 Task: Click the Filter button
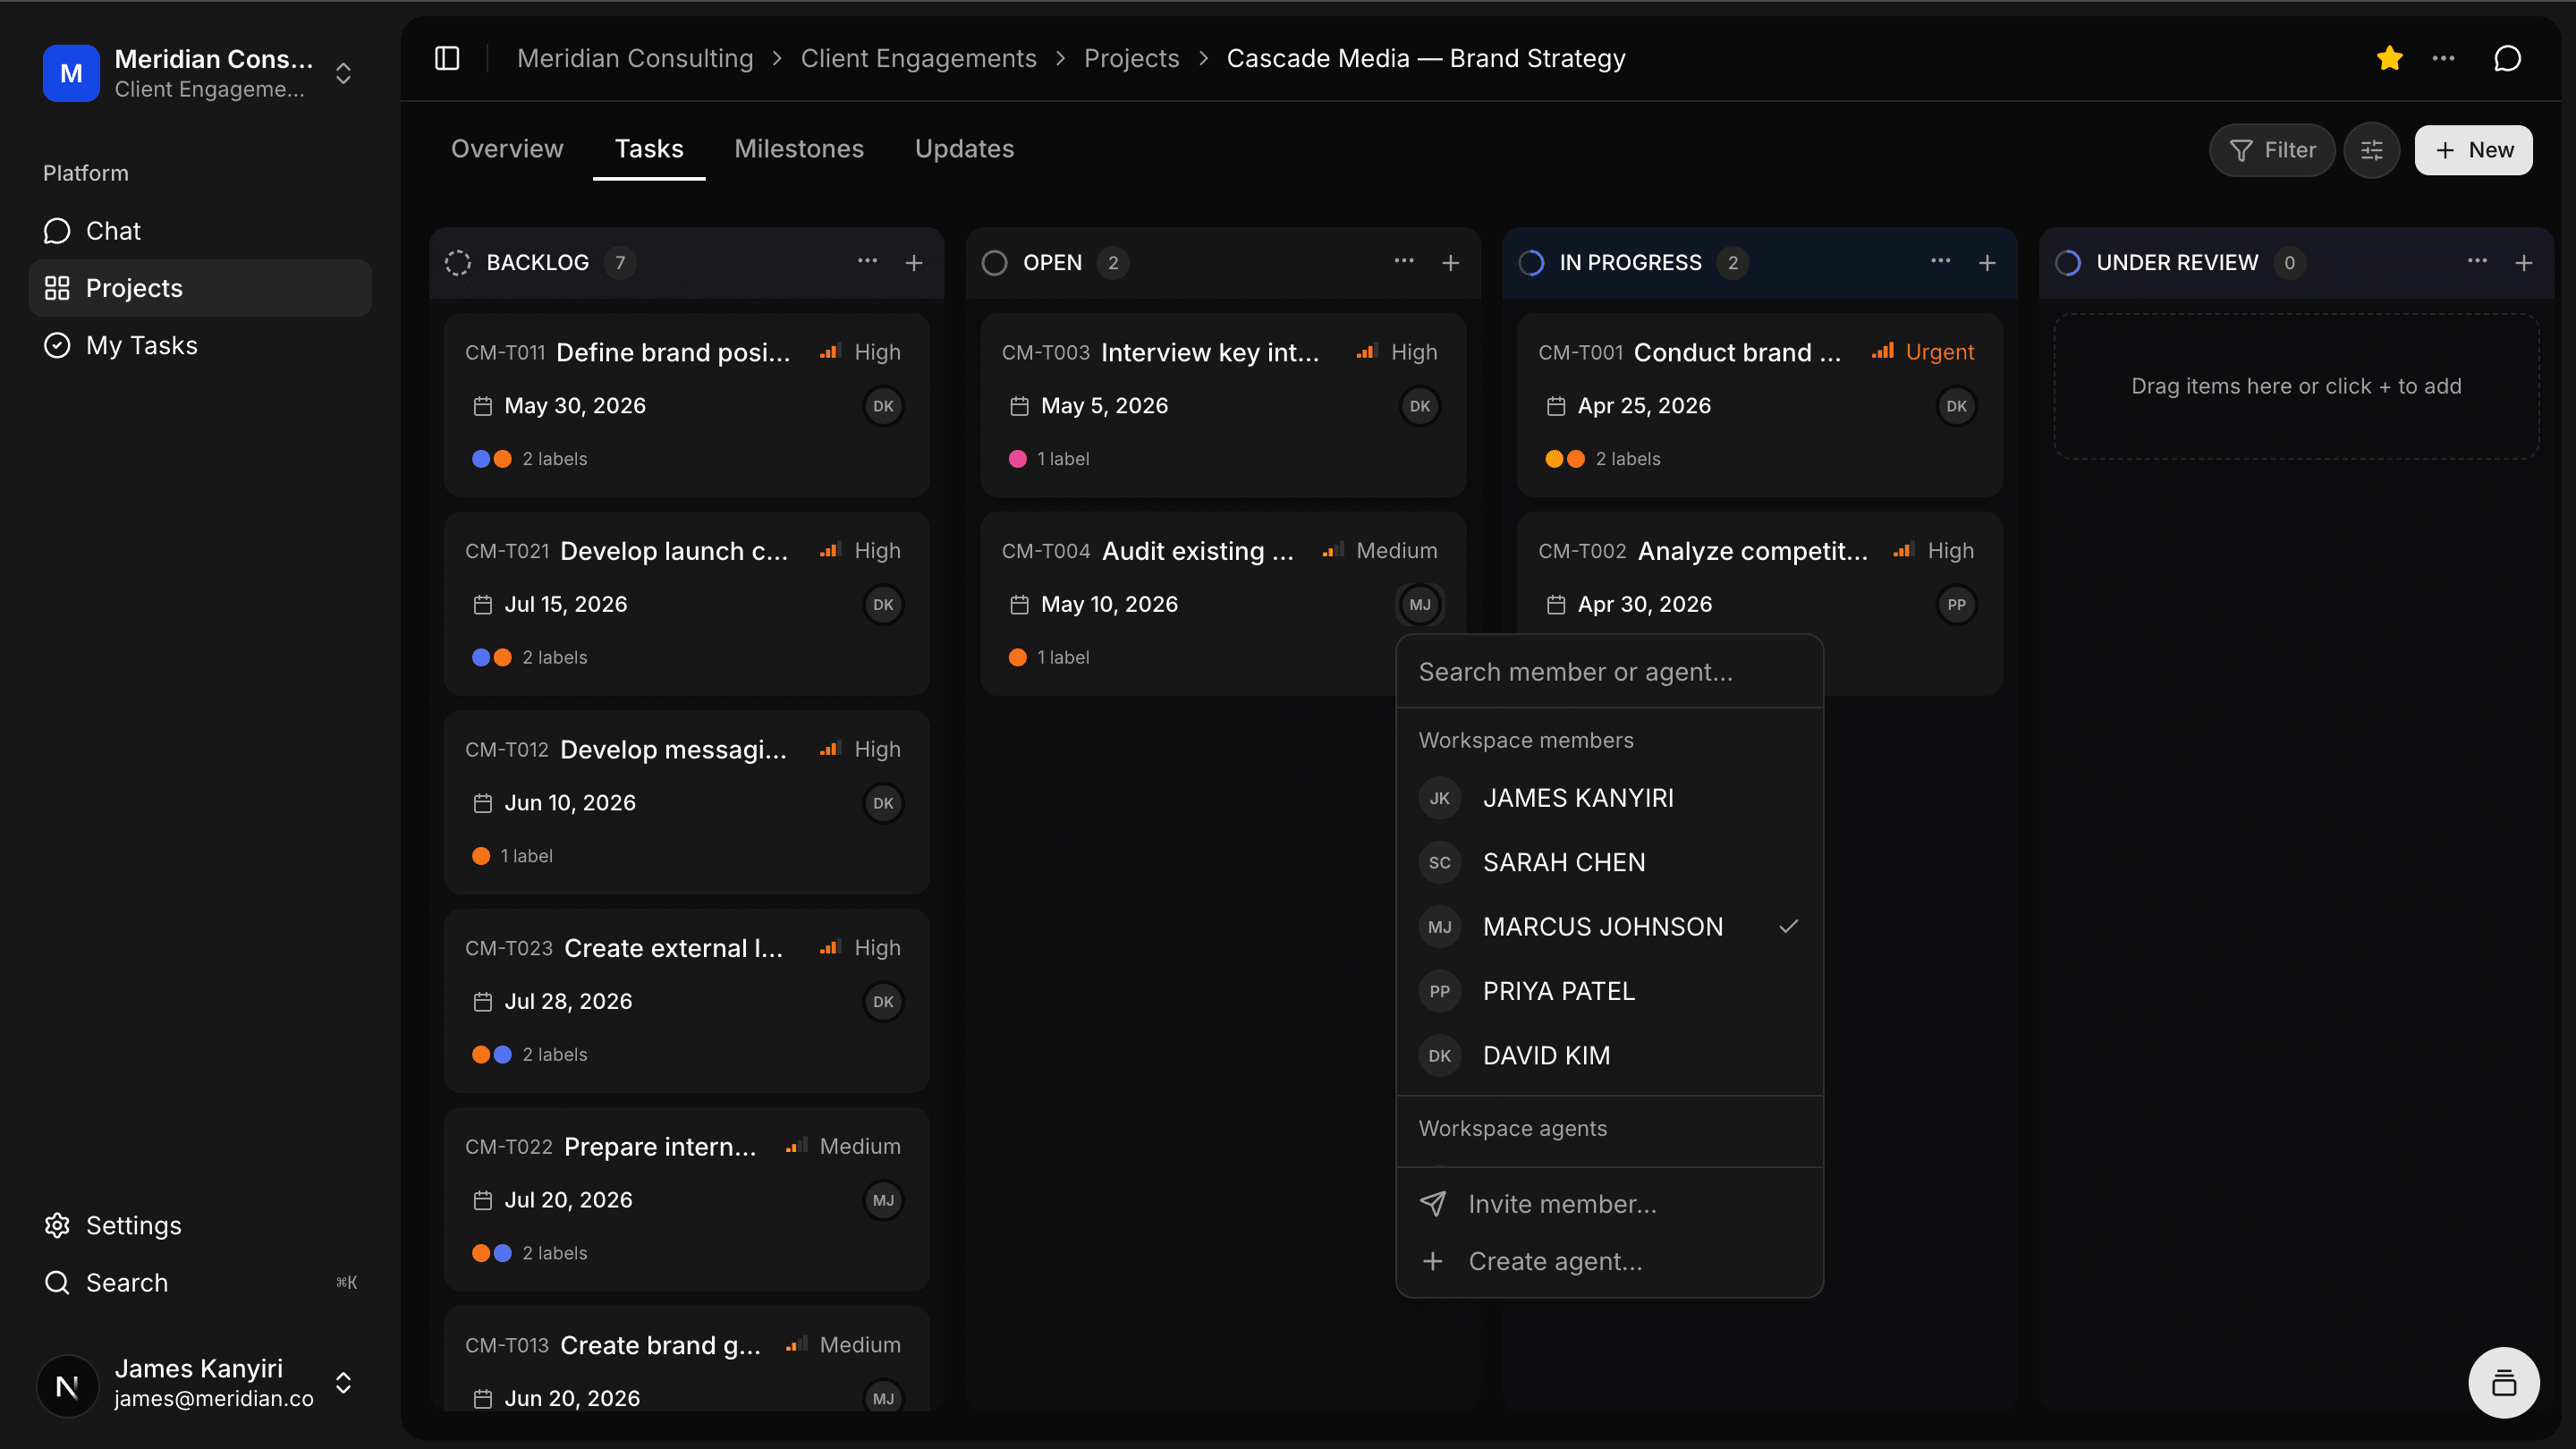[x=2271, y=150]
